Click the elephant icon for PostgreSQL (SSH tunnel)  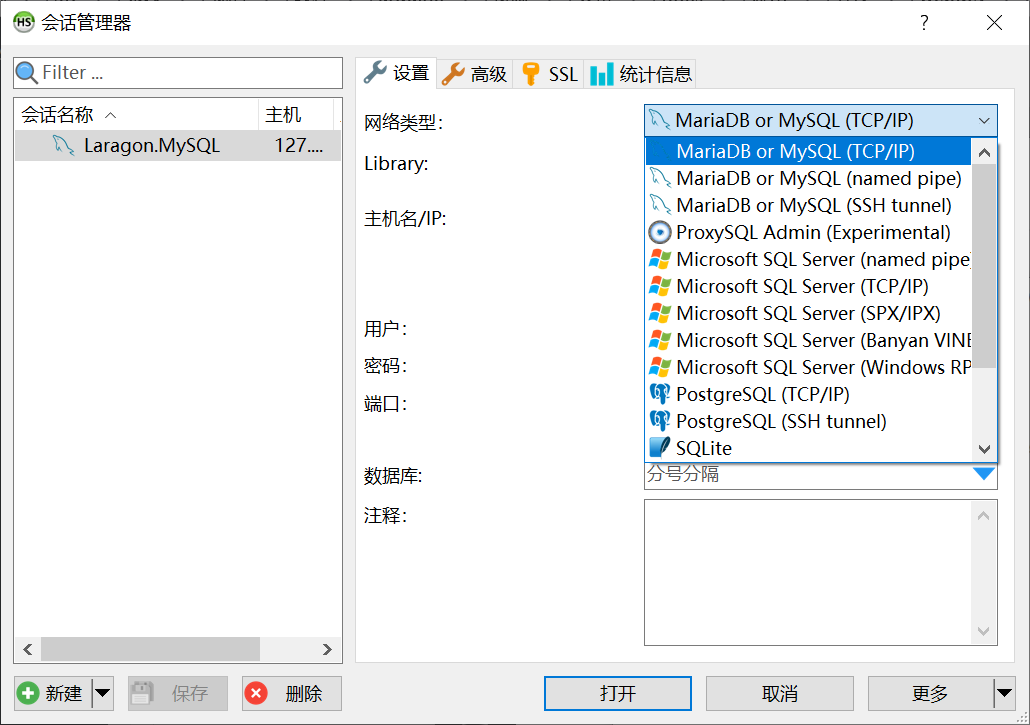click(x=660, y=421)
